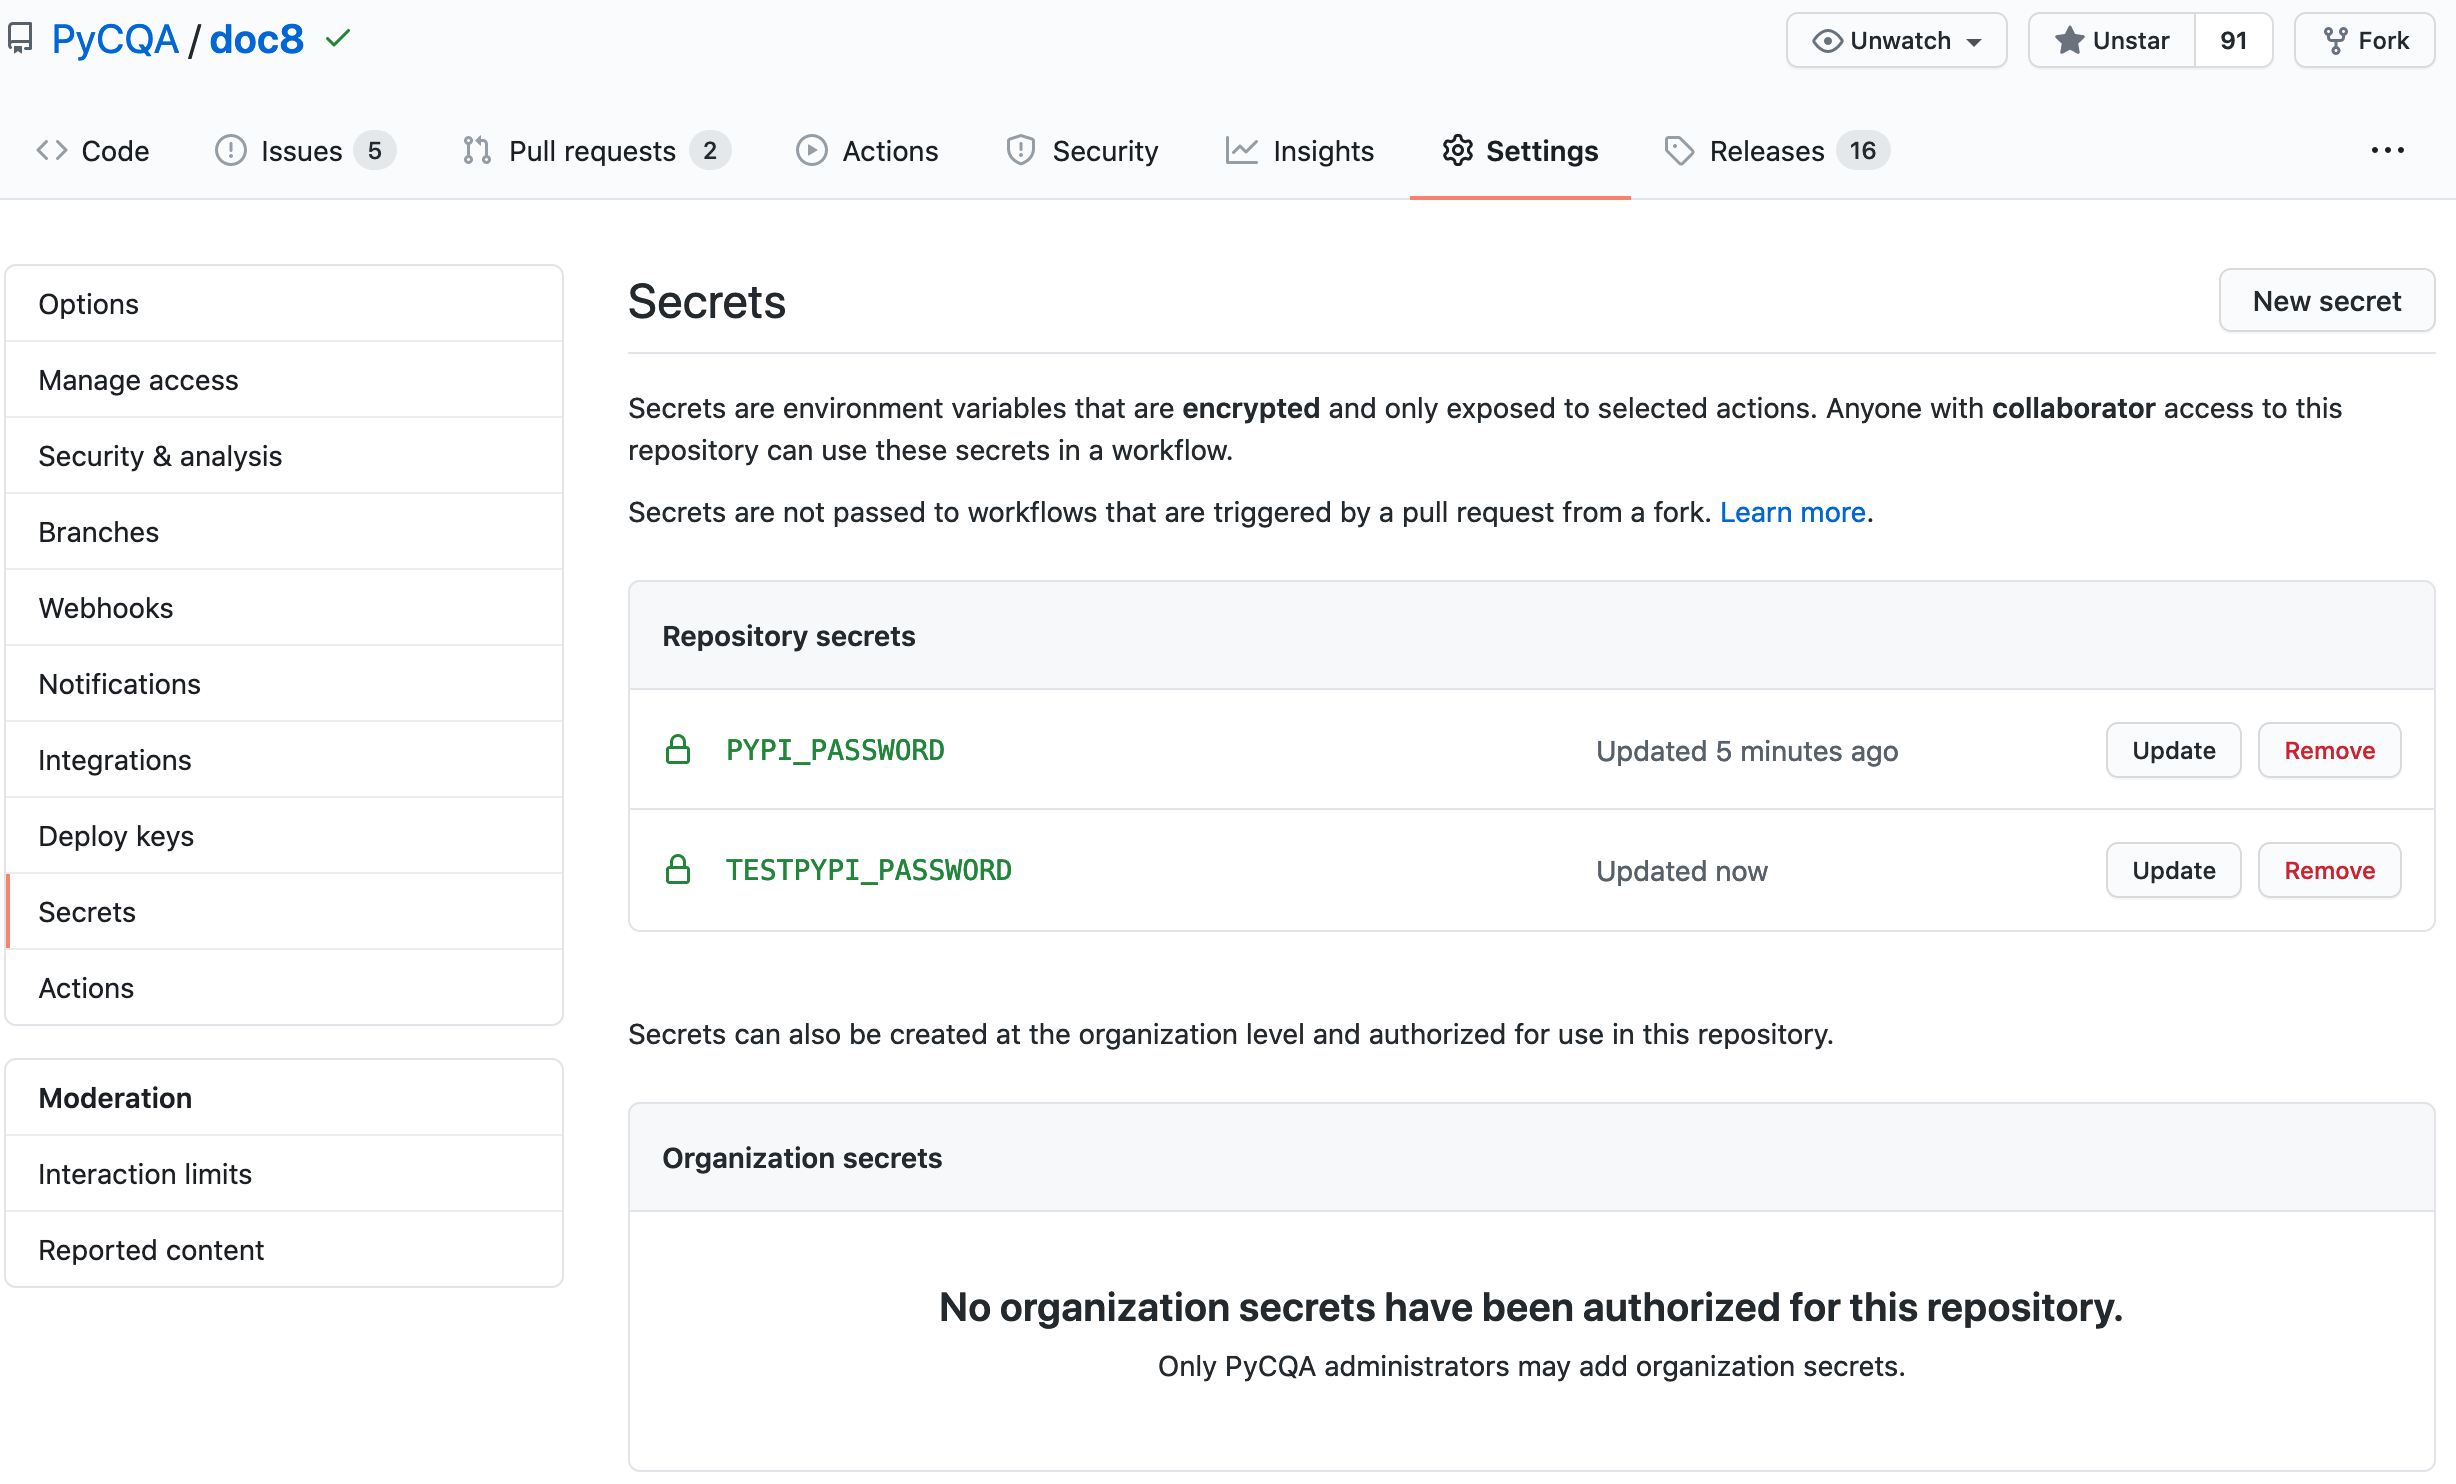Open the Unwatch dropdown
Image resolution: width=2456 pixels, height=1484 pixels.
pyautogui.click(x=1896, y=41)
